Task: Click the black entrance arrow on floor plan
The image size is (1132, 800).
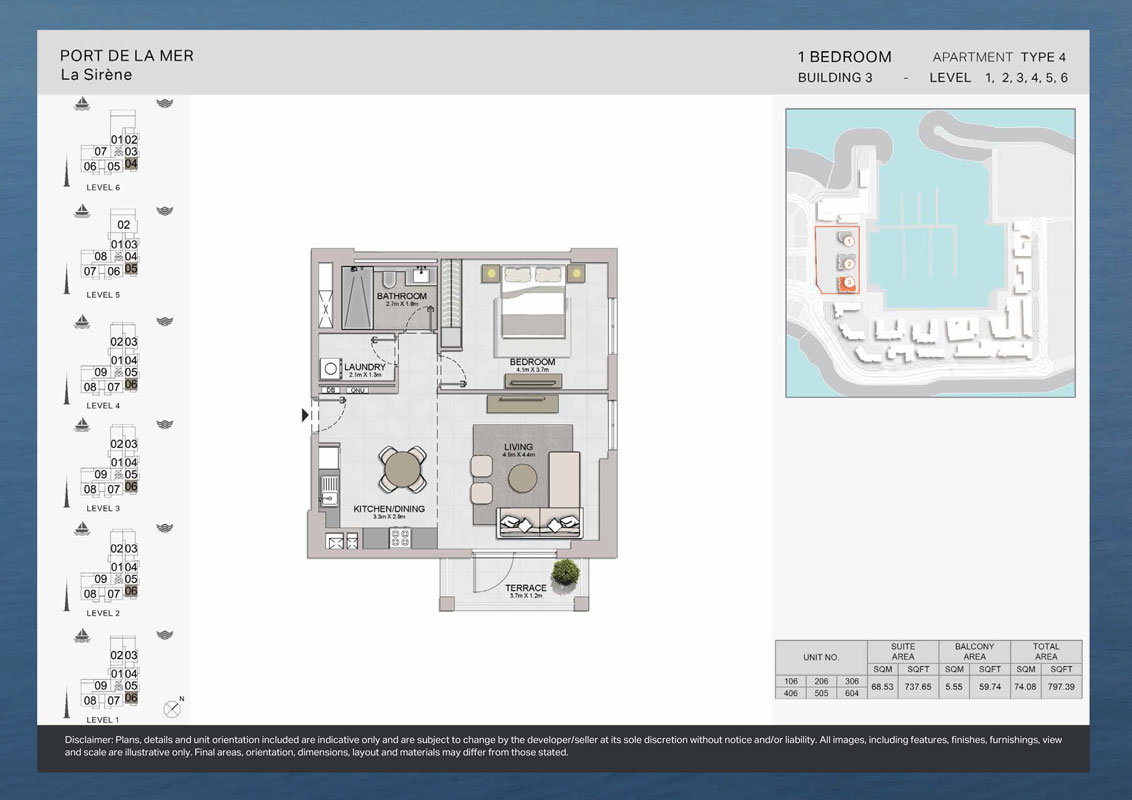Action: click(x=306, y=415)
